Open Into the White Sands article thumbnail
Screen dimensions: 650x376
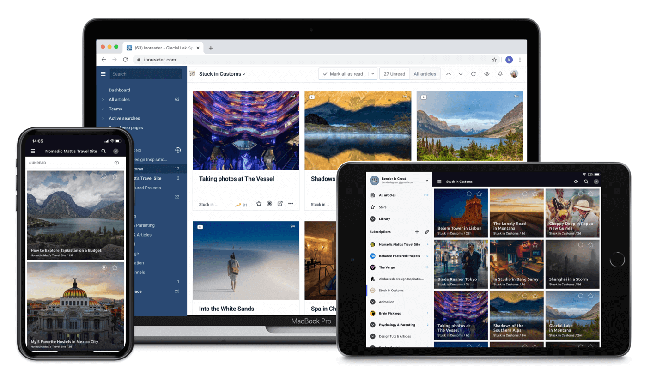246,260
